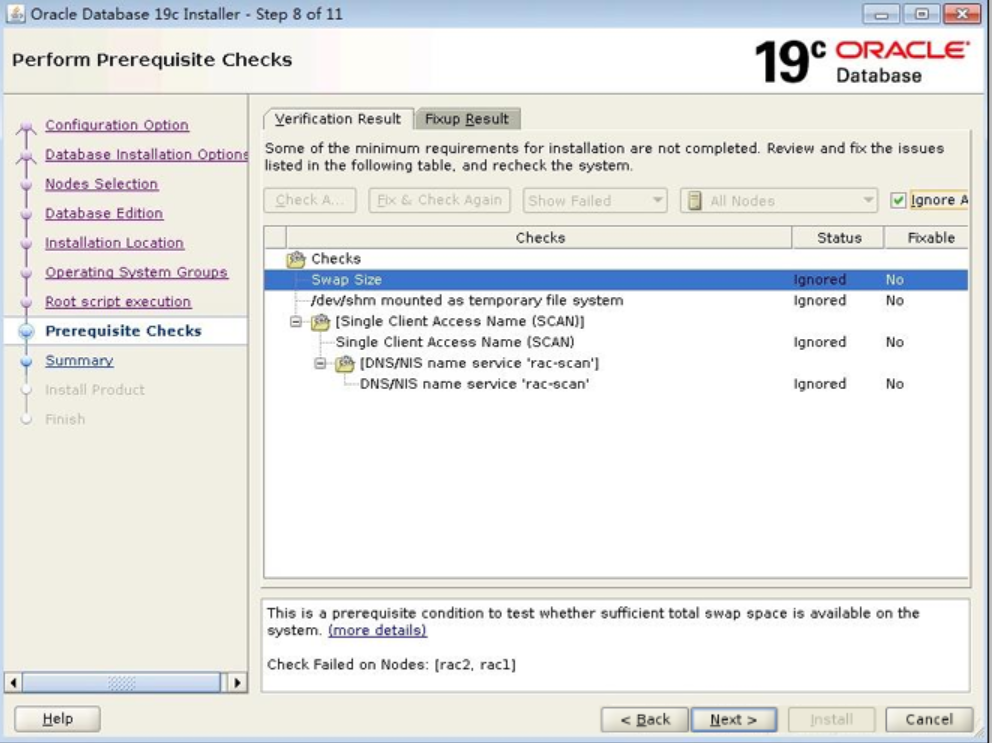Click the Back button
The width and height of the screenshot is (992, 743).
(644, 720)
